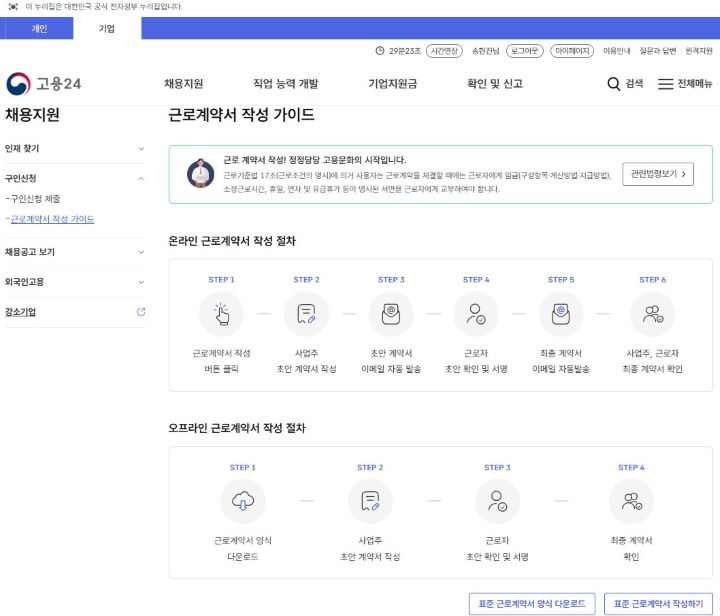Expand the 인재 찾기 sidebar chevron
The image size is (720, 616).
pyautogui.click(x=141, y=149)
